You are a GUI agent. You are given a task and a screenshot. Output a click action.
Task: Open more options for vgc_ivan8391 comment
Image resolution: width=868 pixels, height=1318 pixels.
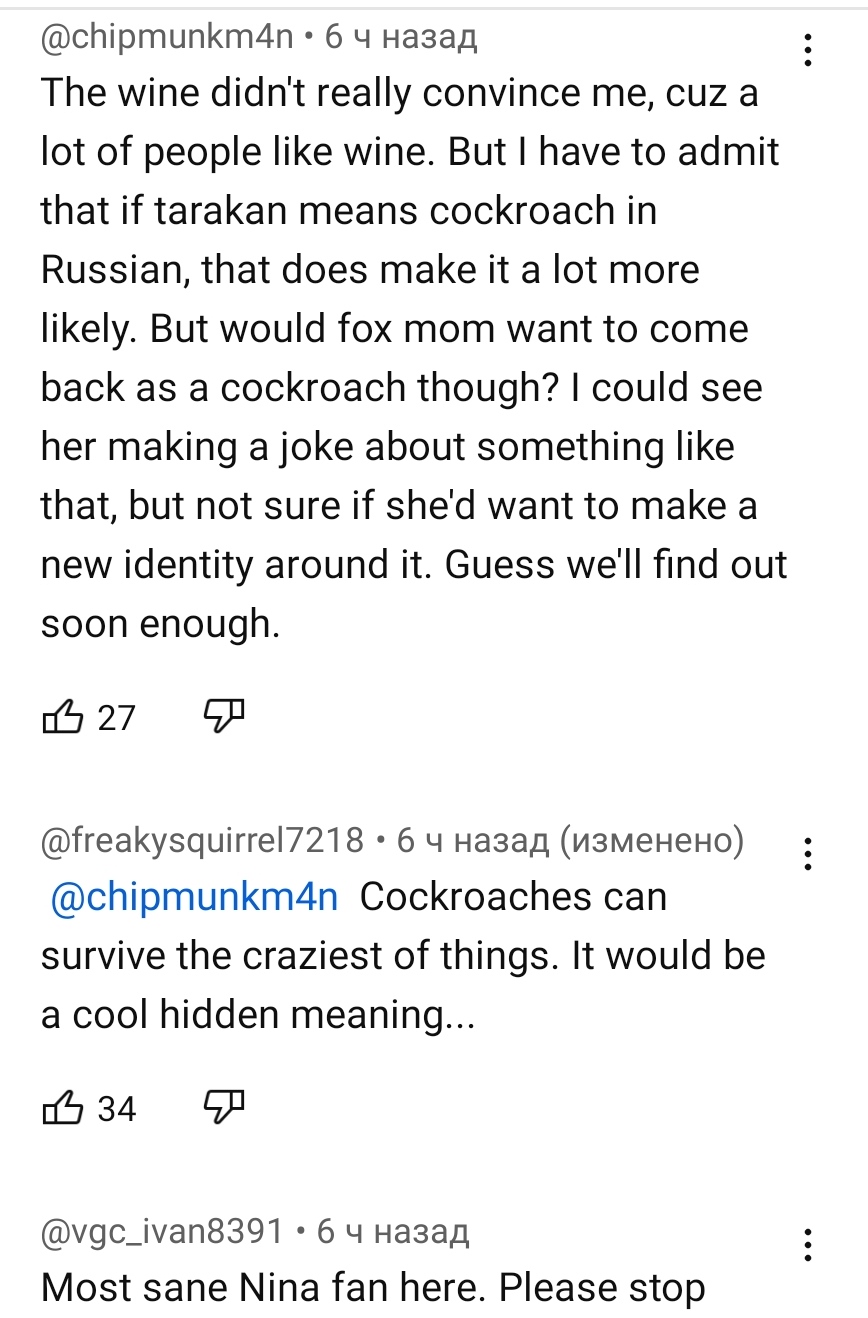(808, 1245)
